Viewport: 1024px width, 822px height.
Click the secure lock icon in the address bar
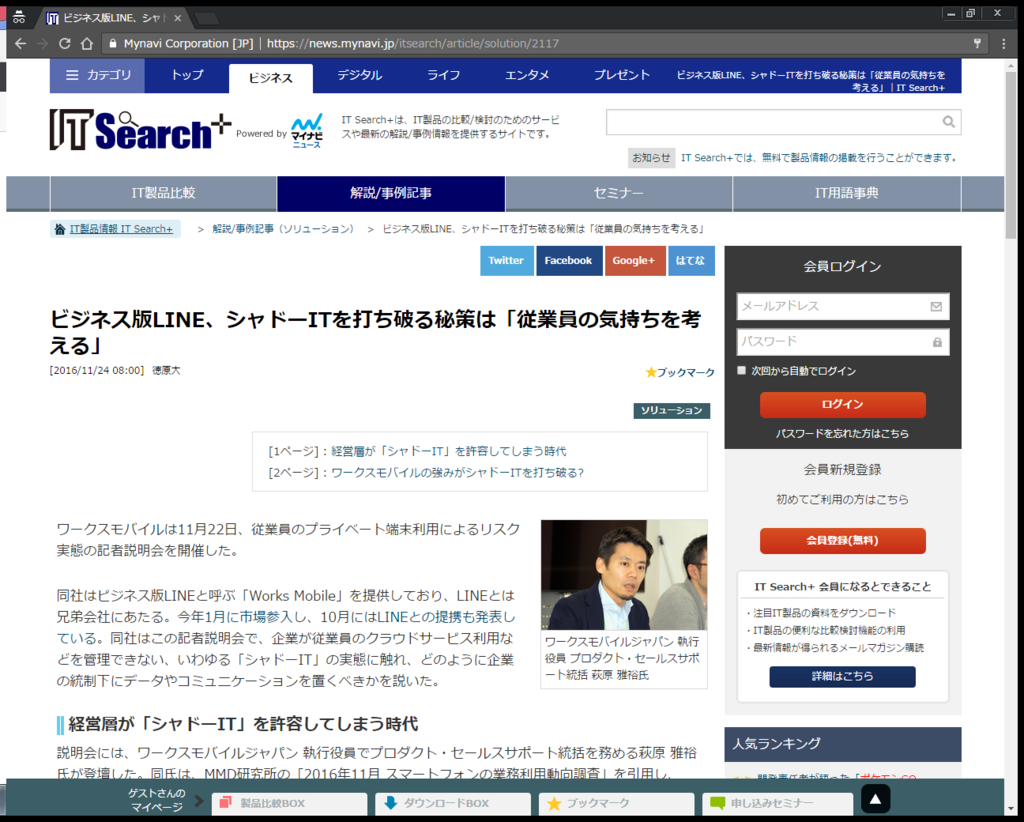tap(113, 43)
